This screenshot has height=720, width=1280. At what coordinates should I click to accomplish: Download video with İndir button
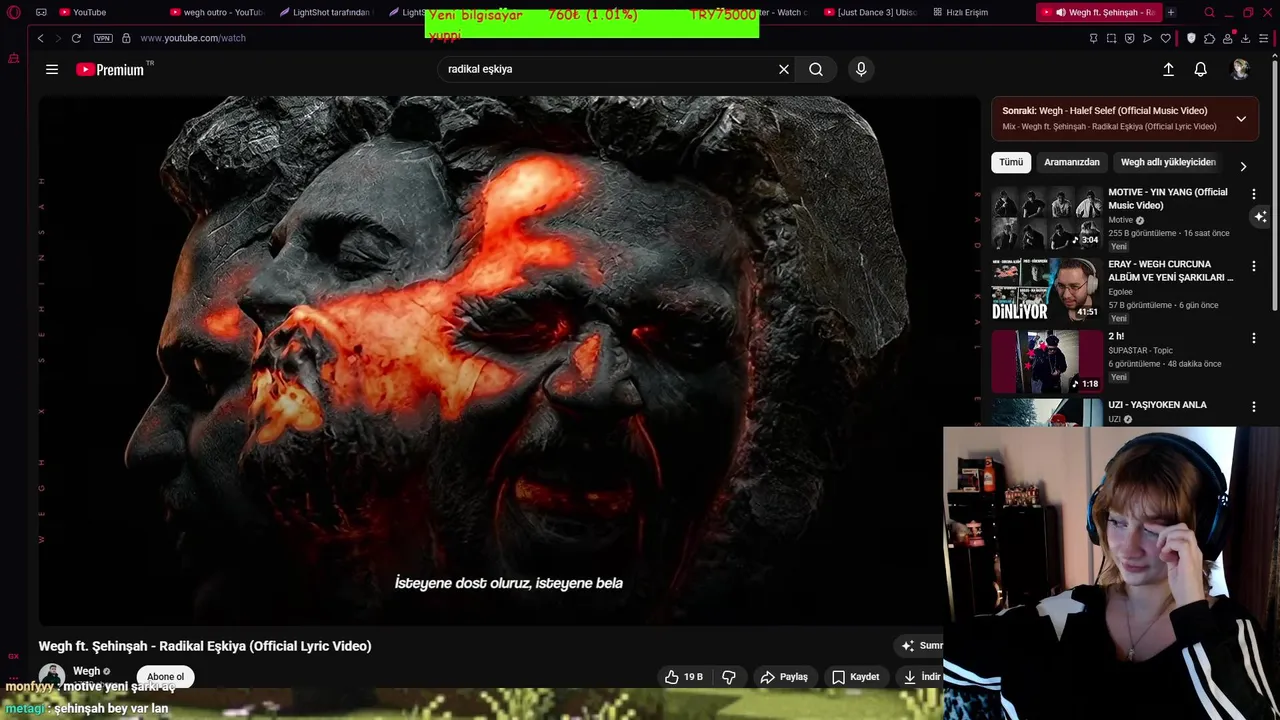click(920, 677)
